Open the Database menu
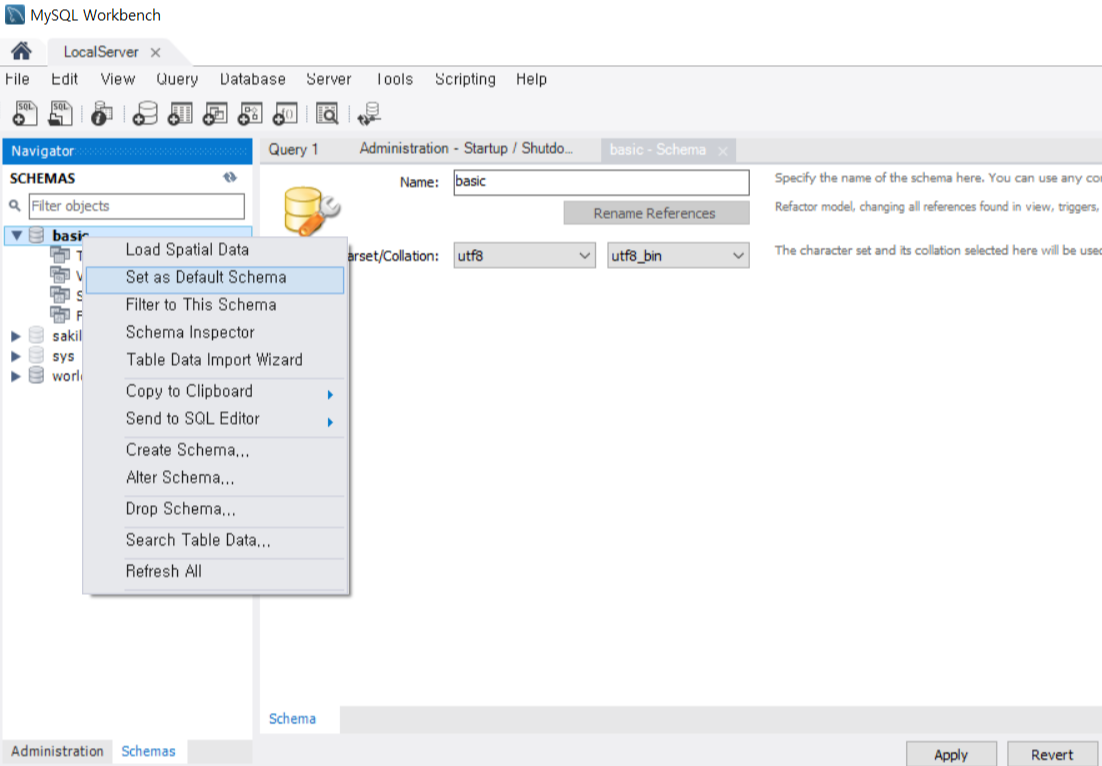The width and height of the screenshot is (1102, 766). 252,79
